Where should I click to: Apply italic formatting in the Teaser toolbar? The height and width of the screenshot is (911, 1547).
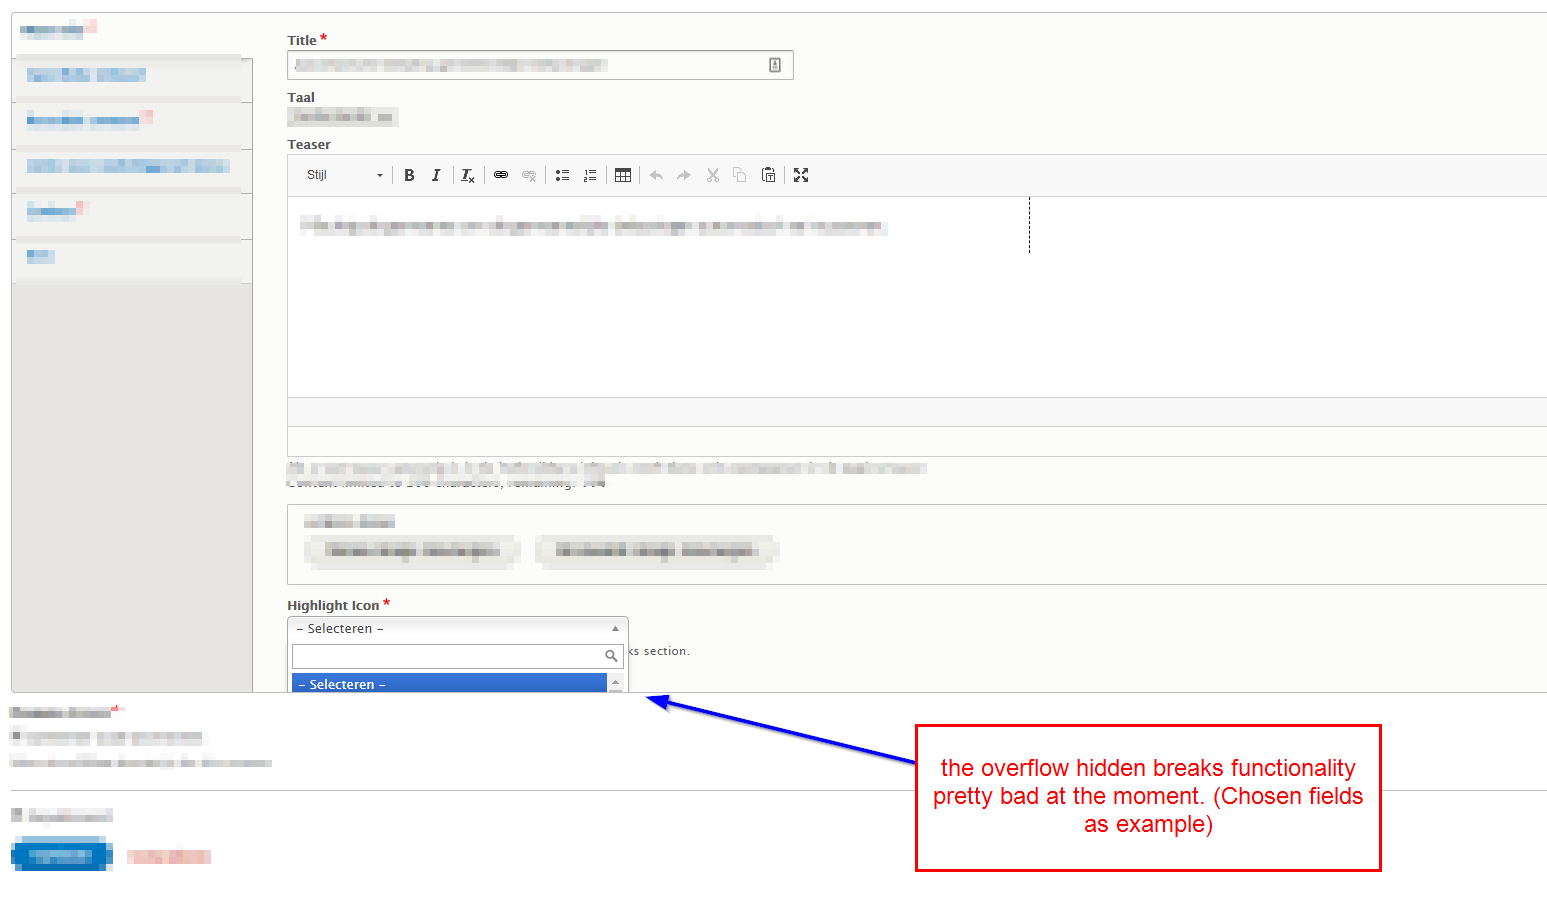[436, 175]
